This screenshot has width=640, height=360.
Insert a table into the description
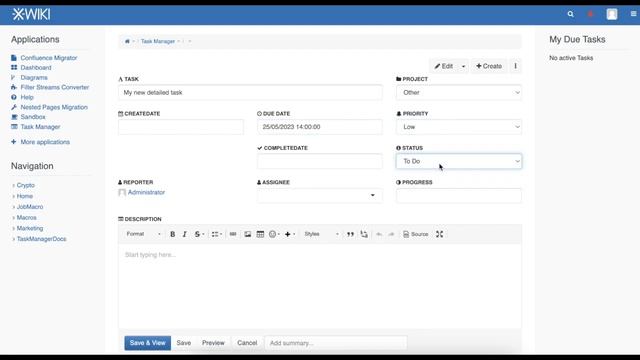(260, 234)
